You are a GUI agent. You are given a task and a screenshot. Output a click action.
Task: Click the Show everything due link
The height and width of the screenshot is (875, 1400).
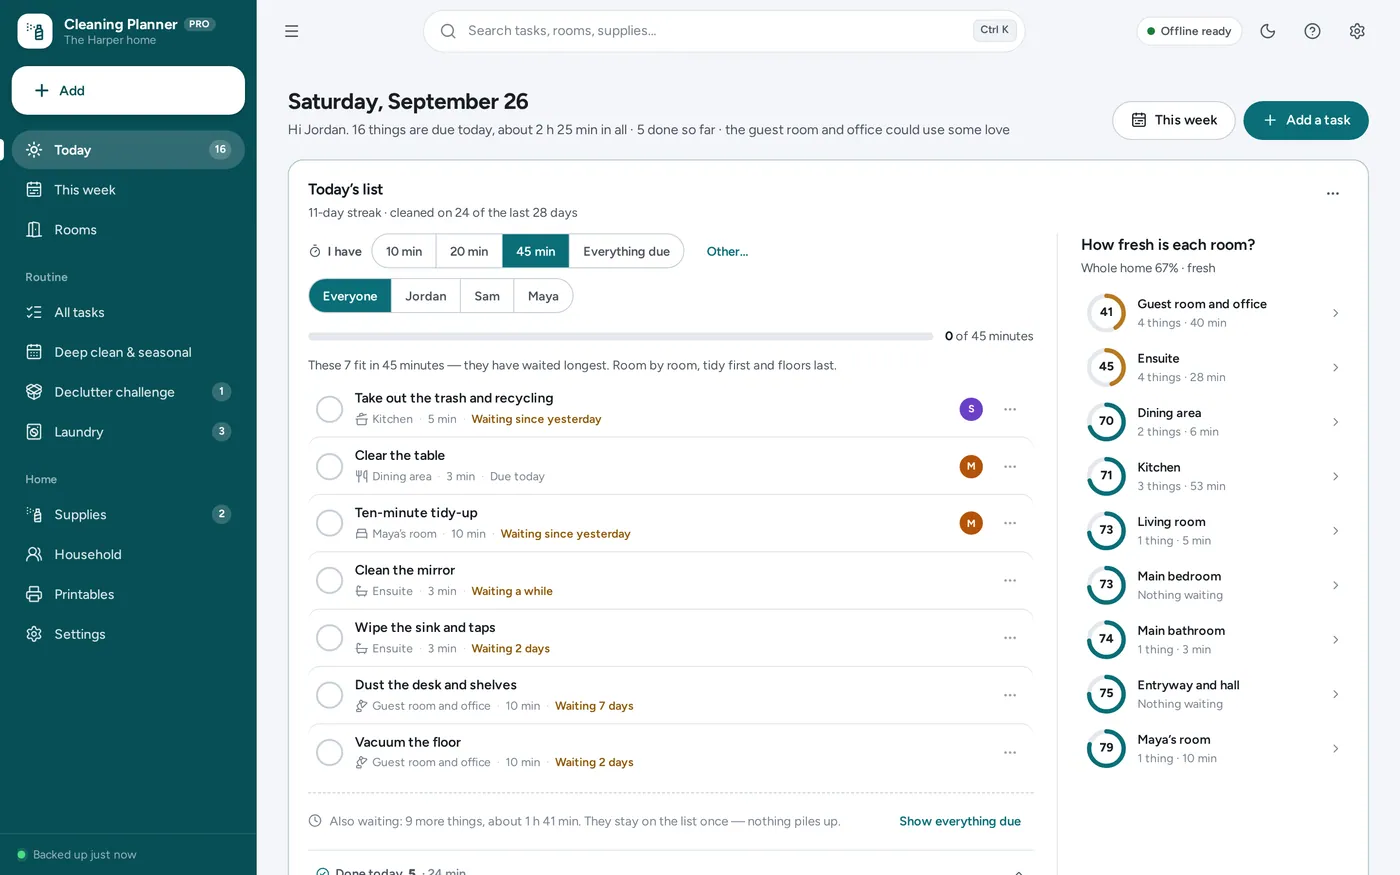[960, 821]
